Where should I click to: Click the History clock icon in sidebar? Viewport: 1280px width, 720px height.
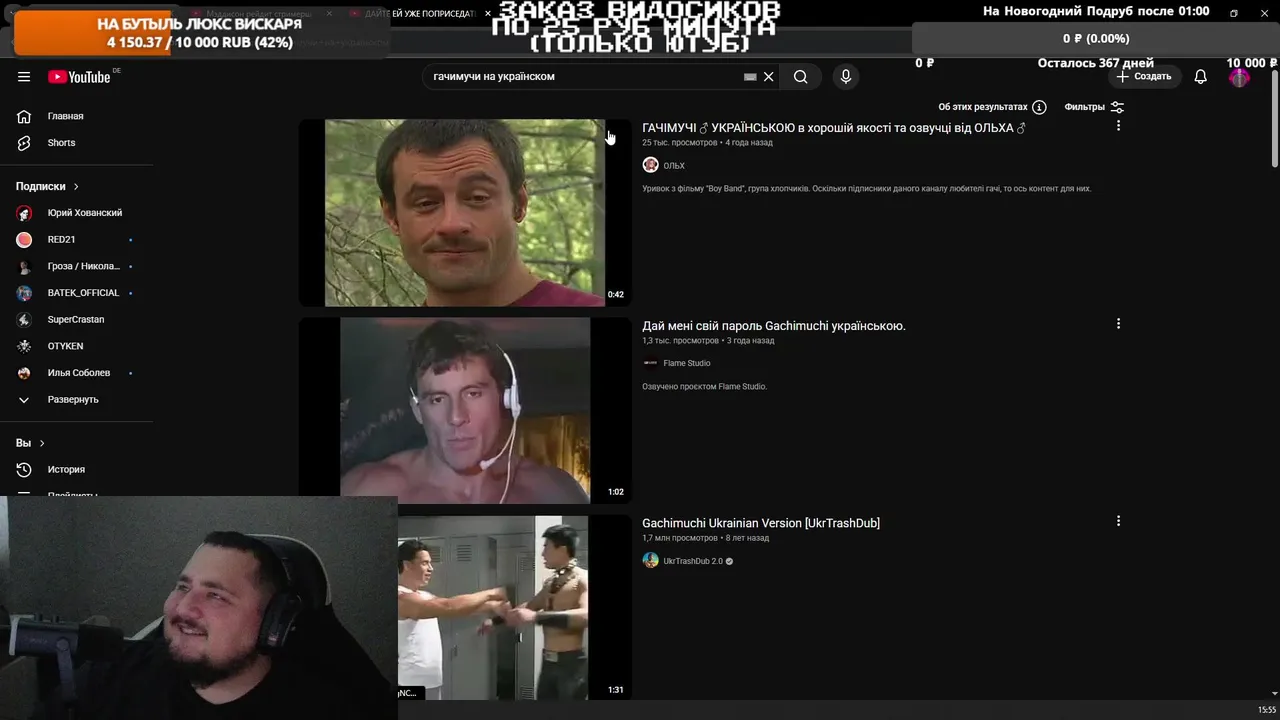24,470
